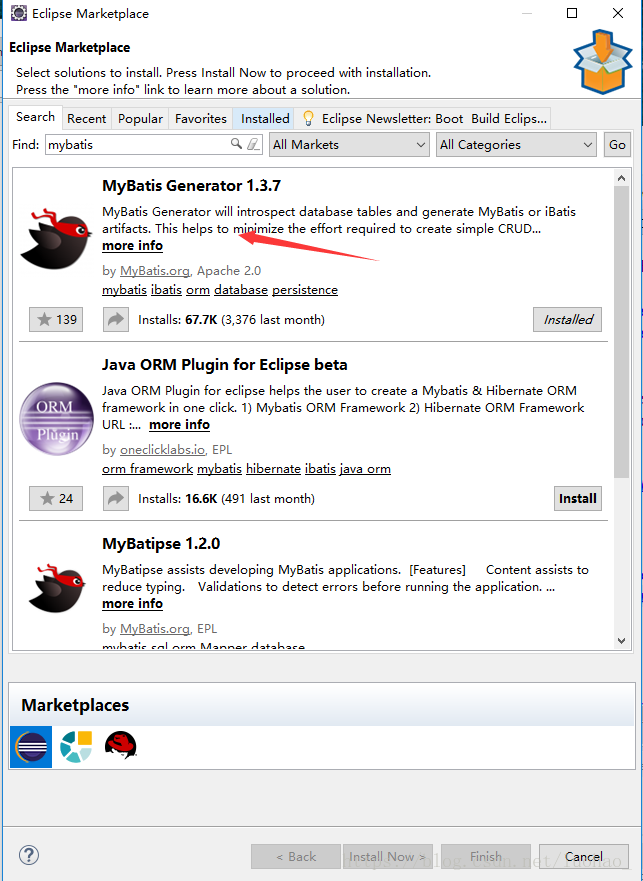Image resolution: width=643 pixels, height=881 pixels.
Task: Clear the Find field with eraser icon
Action: coord(253,144)
